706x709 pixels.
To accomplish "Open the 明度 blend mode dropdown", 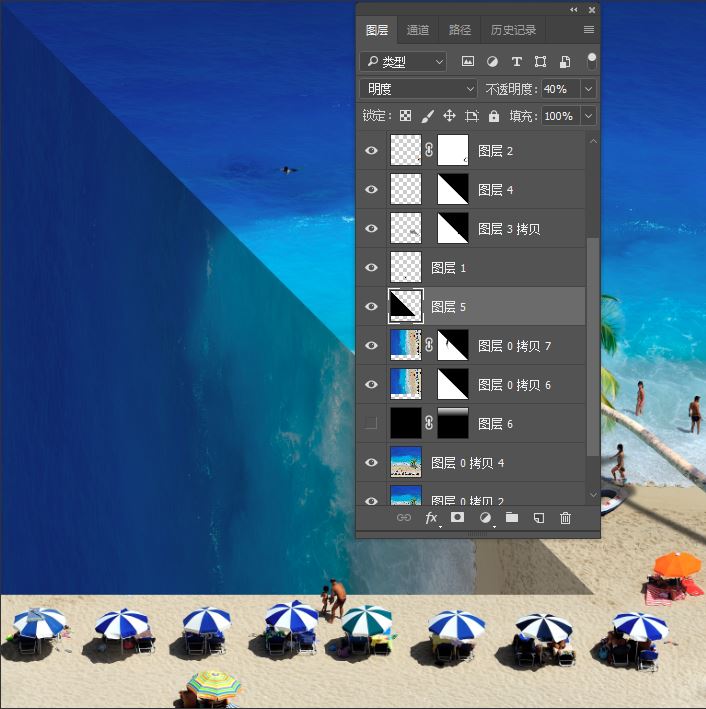I will pyautogui.click(x=418, y=89).
